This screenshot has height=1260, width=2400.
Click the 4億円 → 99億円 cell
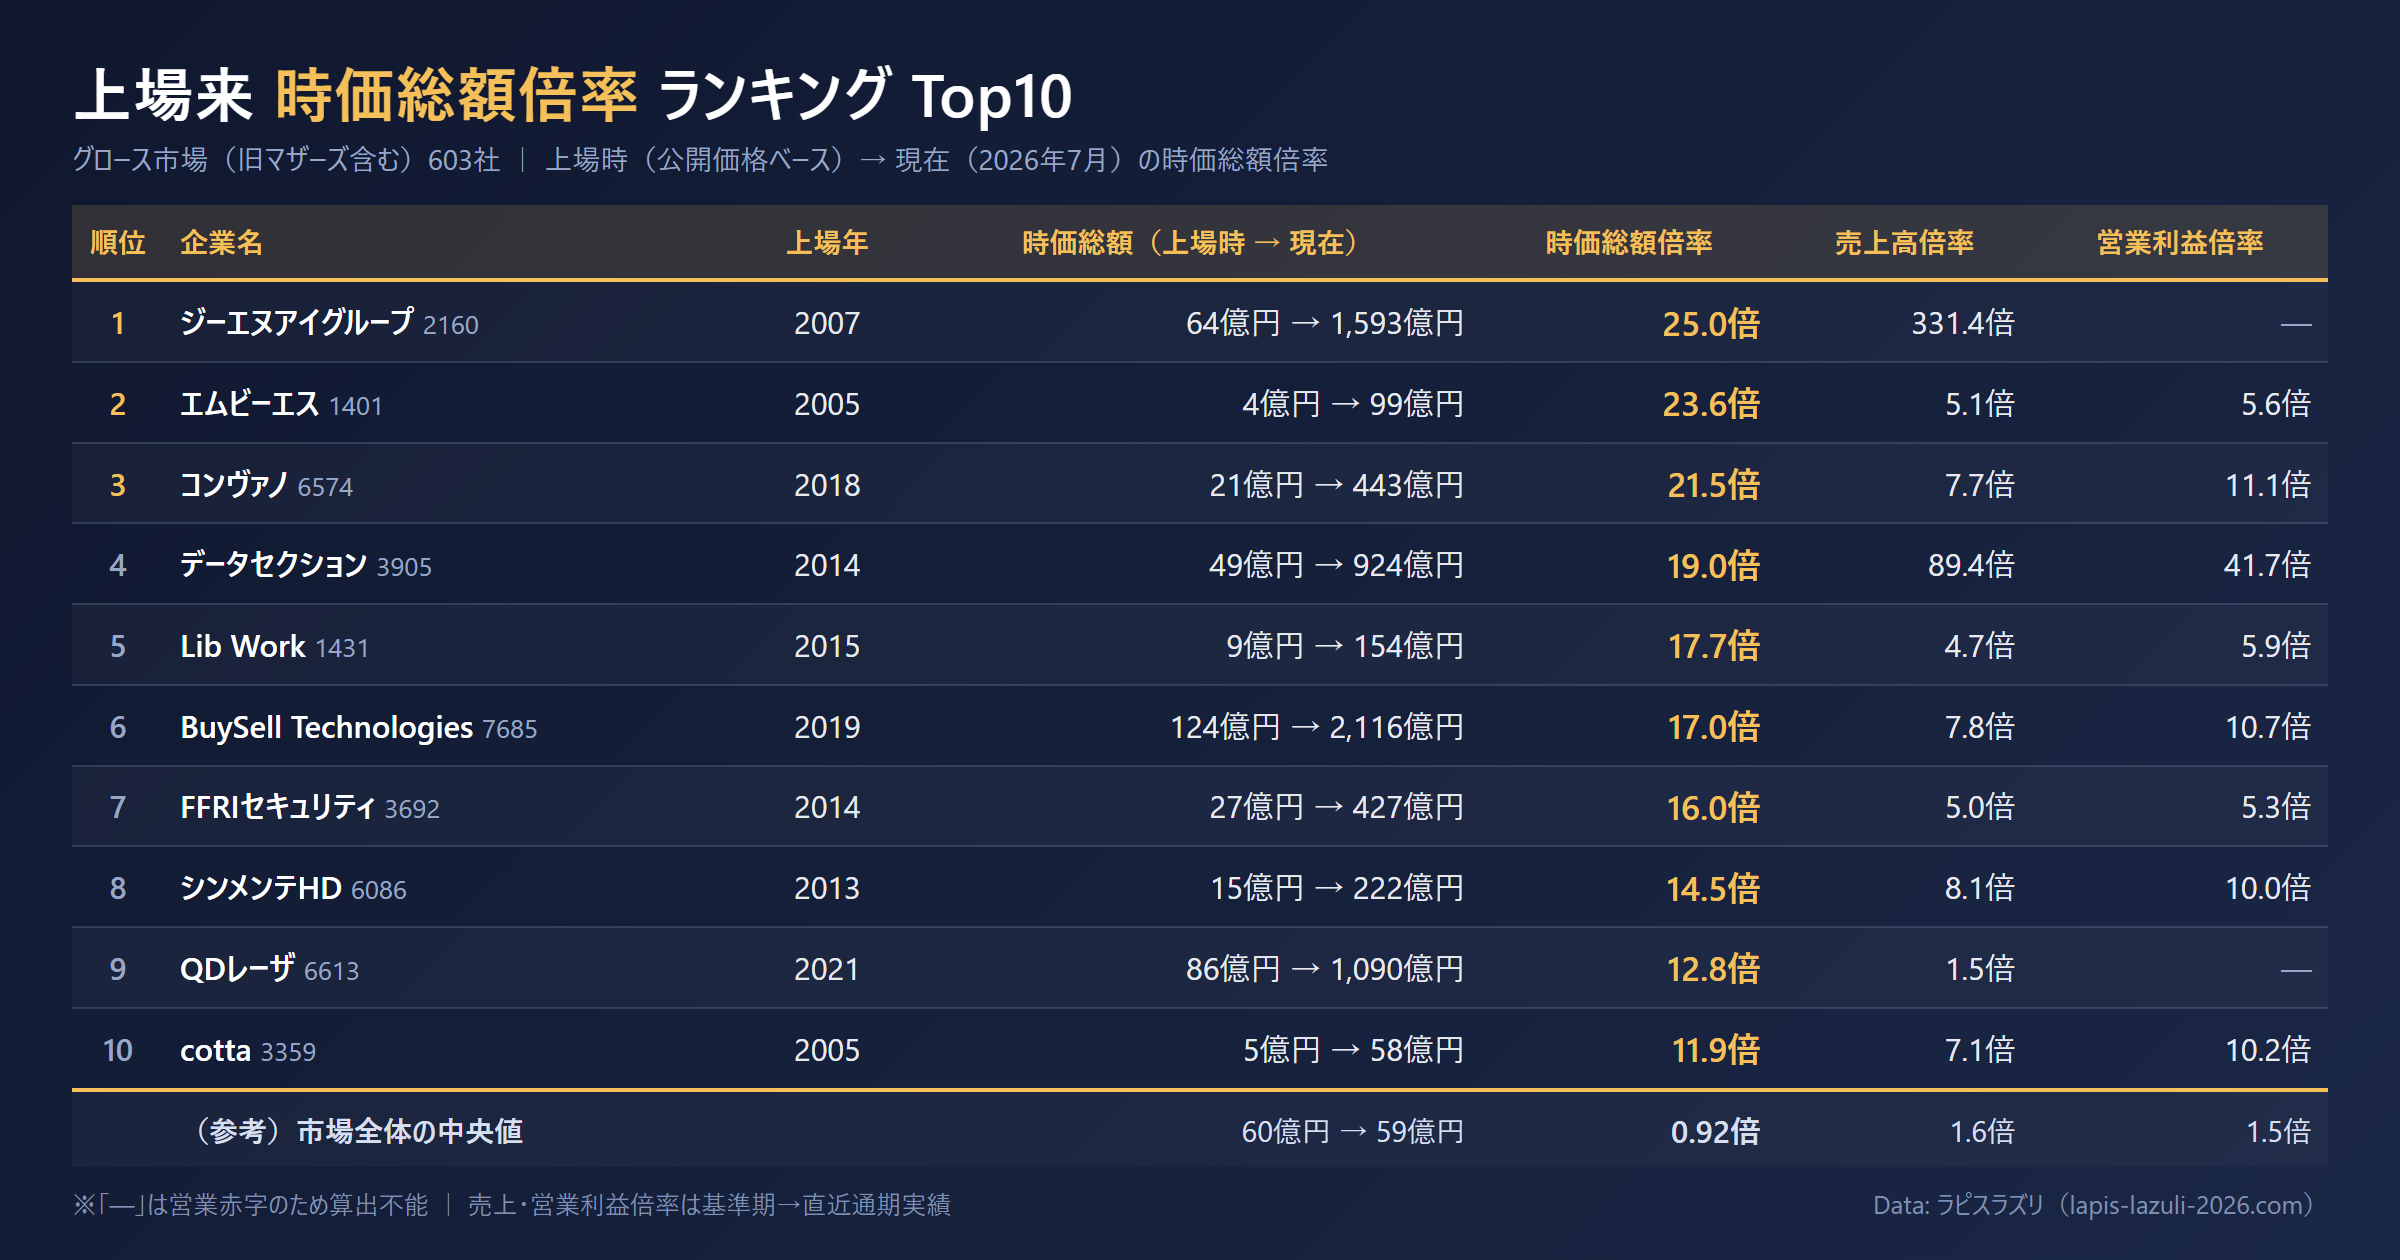1353,404
